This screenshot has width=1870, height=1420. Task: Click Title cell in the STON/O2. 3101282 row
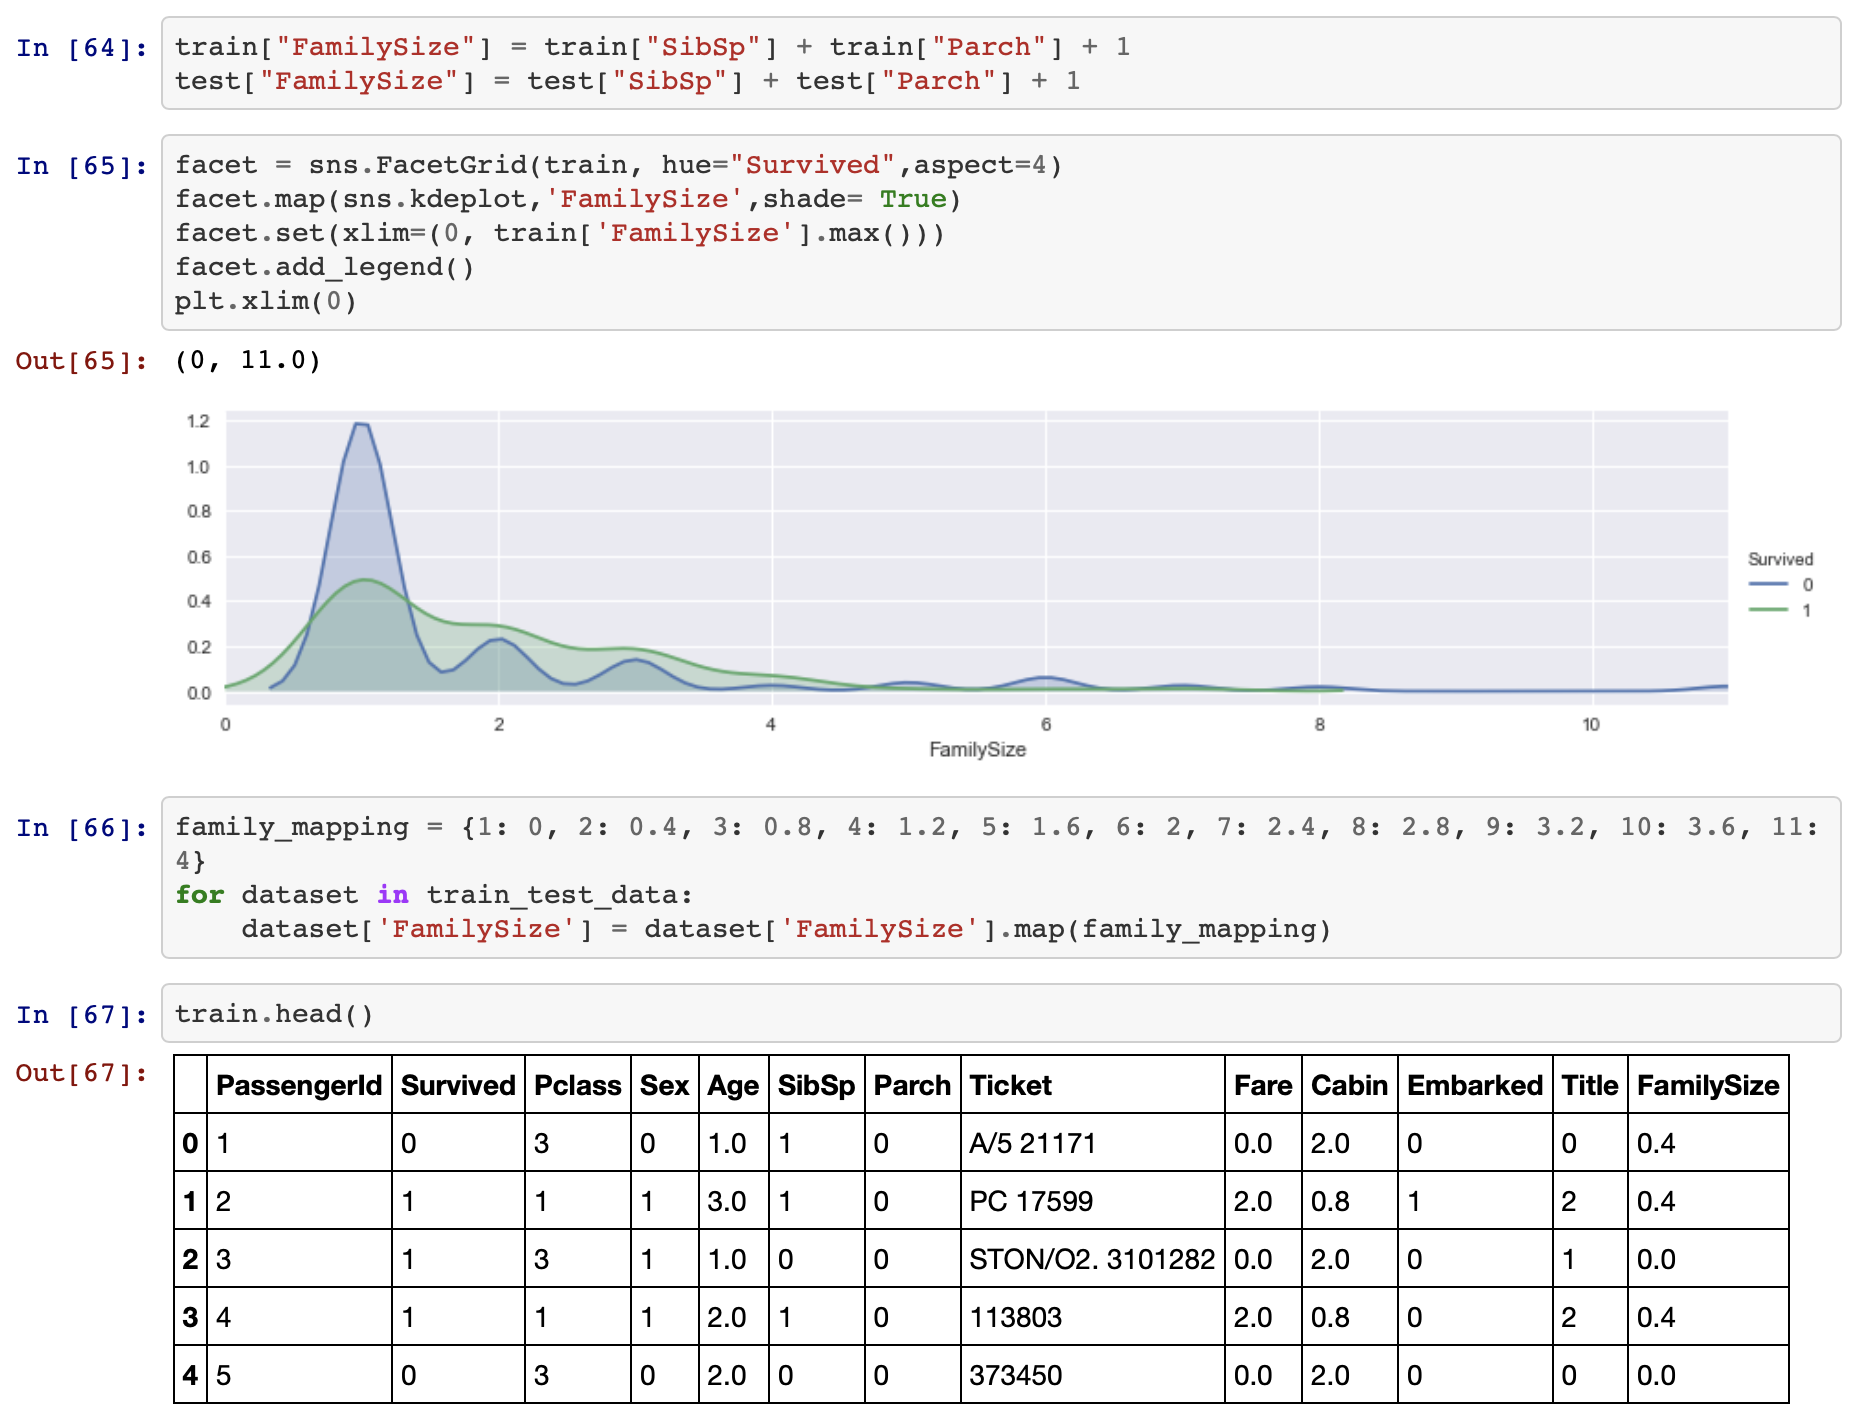[x=1590, y=1259]
